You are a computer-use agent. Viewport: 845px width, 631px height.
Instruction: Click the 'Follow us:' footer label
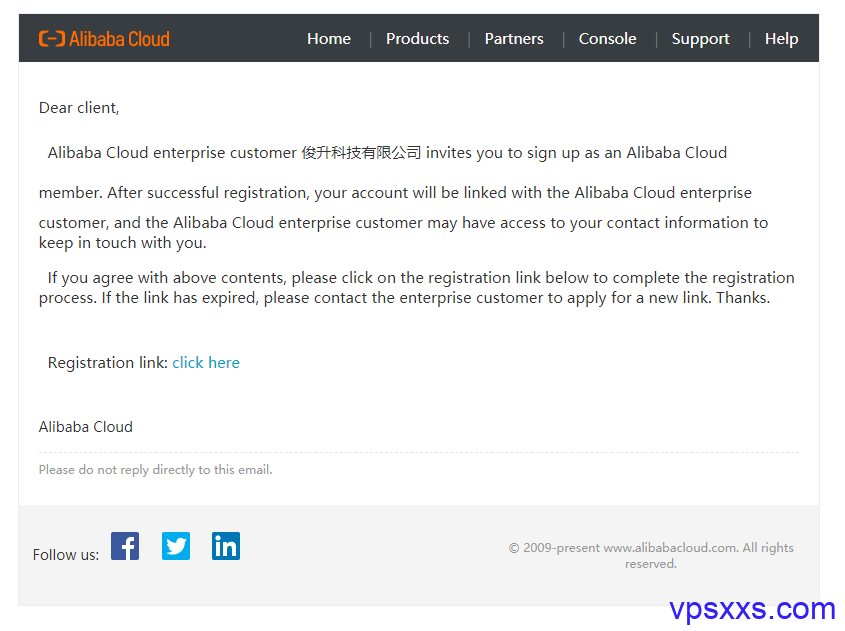click(x=66, y=555)
